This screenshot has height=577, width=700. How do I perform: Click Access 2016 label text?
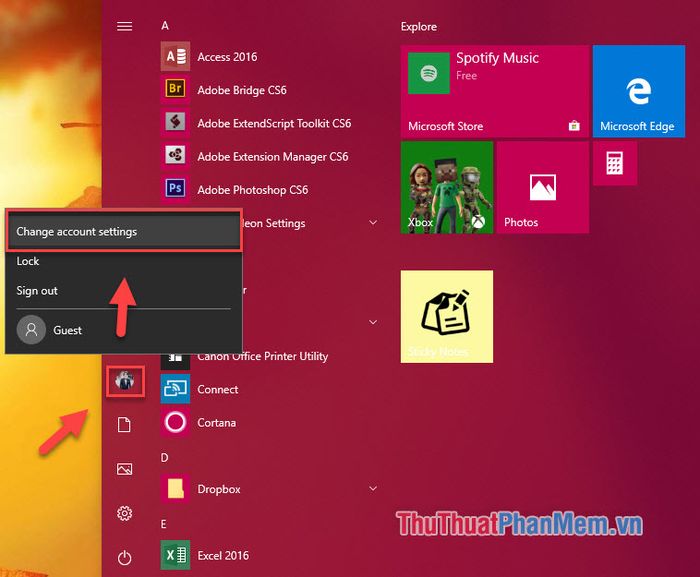[x=227, y=57]
